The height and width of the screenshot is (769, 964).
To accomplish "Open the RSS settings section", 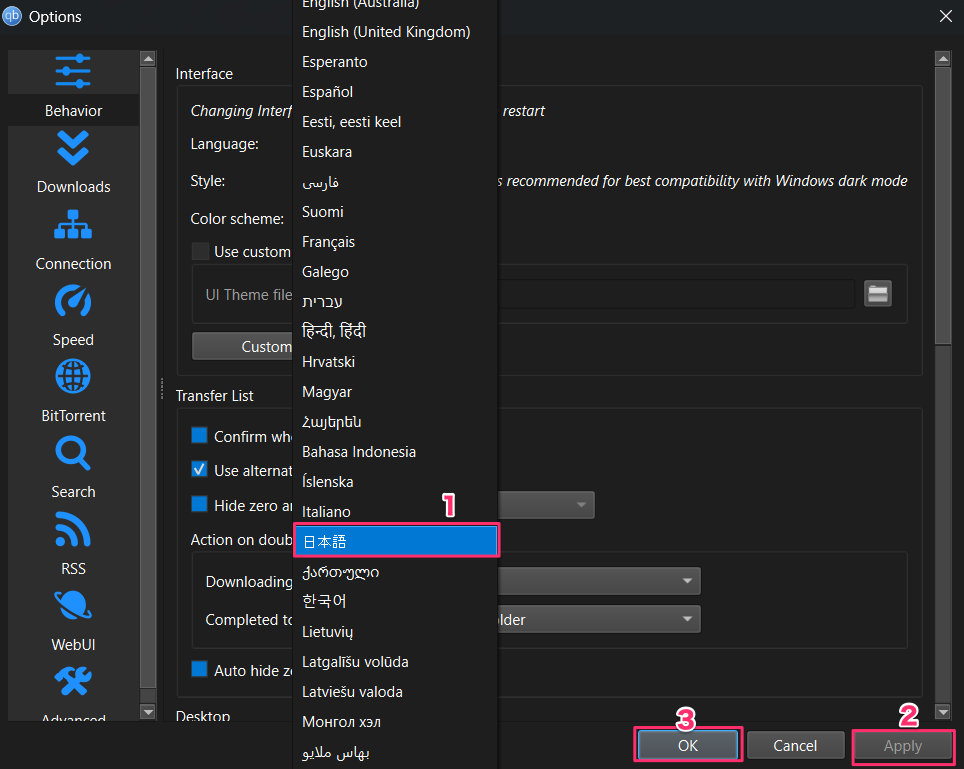I will [73, 545].
